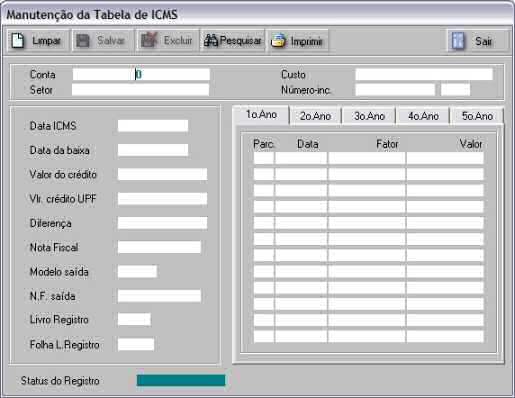The image size is (515, 398).
Task: Click the Fator column header
Action: [x=387, y=144]
